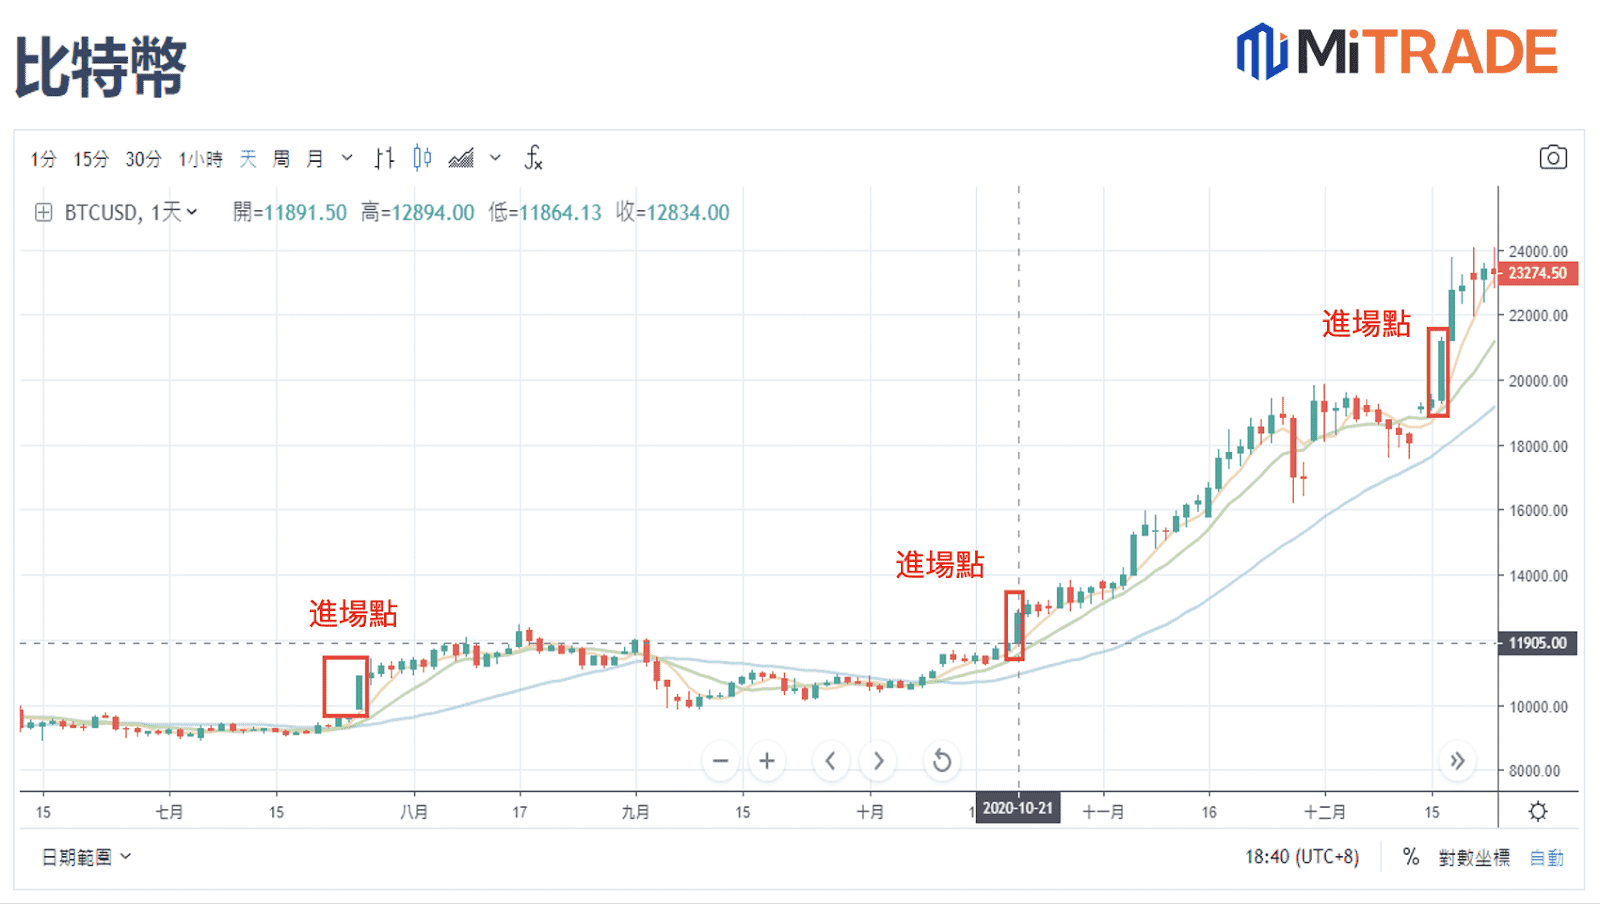Click the 16000.00 price axis label
Screen dimensions: 1600x904
1538,511
